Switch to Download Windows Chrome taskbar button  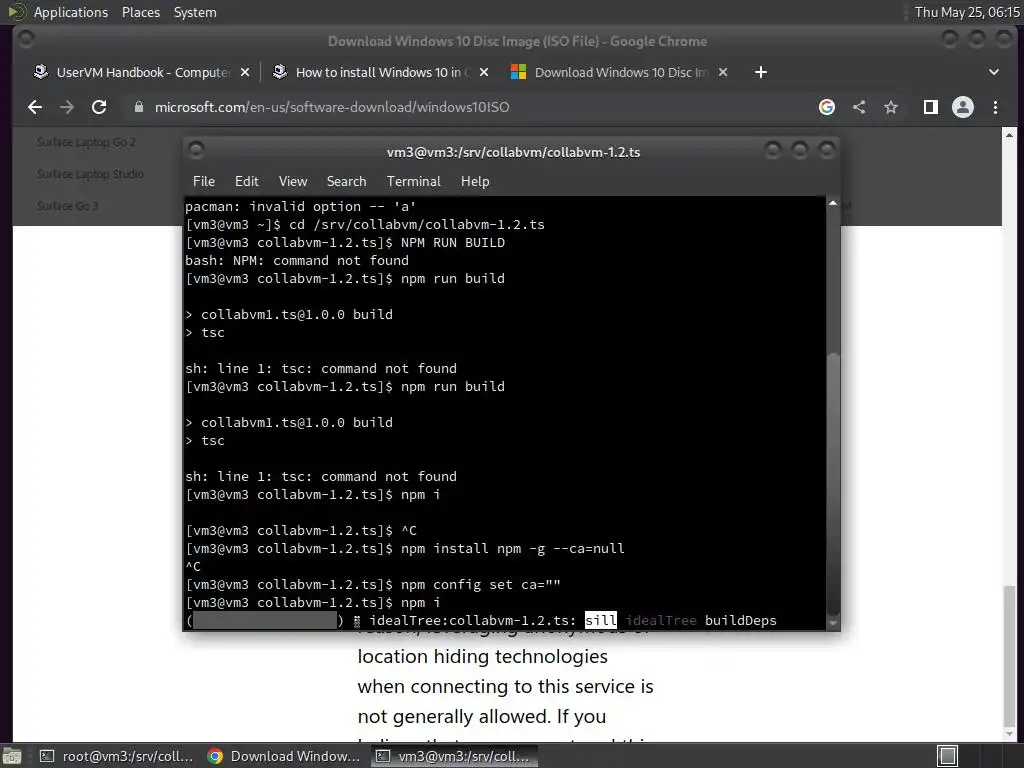[x=283, y=756]
